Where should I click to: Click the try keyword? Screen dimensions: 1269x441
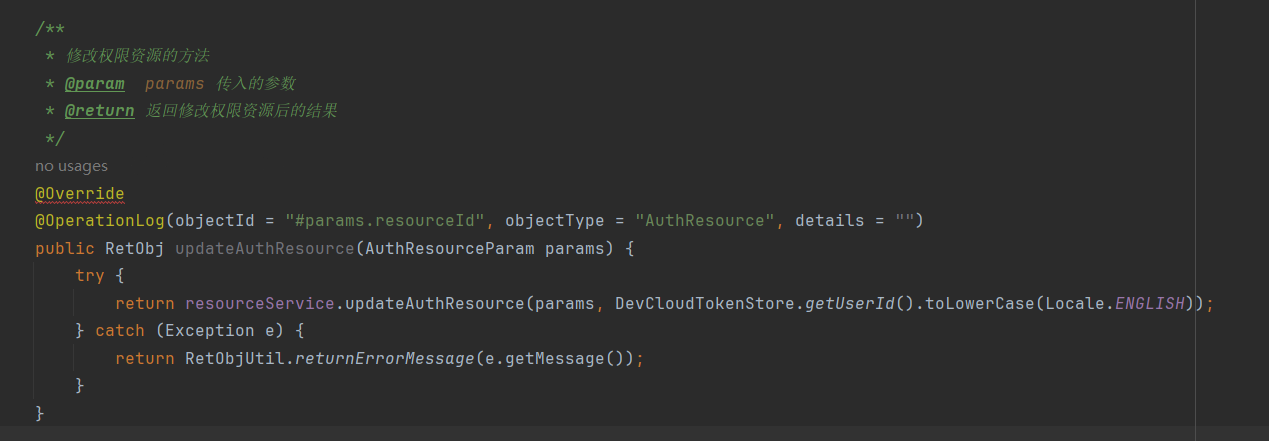(89, 275)
